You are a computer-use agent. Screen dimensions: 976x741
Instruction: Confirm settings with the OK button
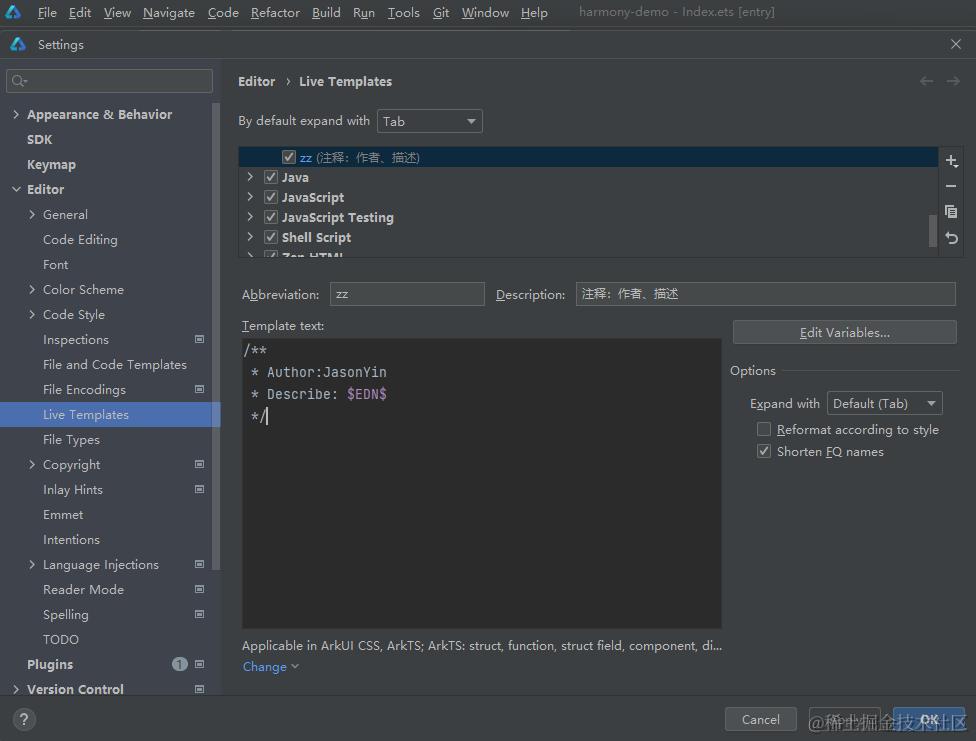pos(929,719)
